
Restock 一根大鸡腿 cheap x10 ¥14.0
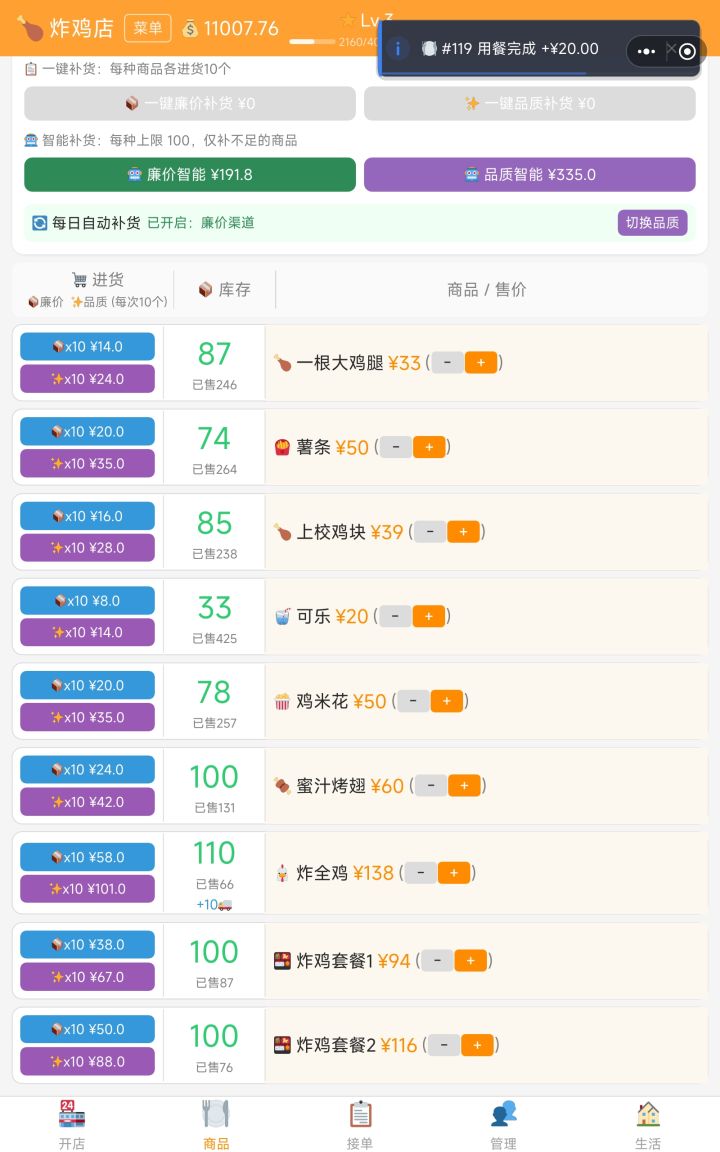click(x=87, y=347)
